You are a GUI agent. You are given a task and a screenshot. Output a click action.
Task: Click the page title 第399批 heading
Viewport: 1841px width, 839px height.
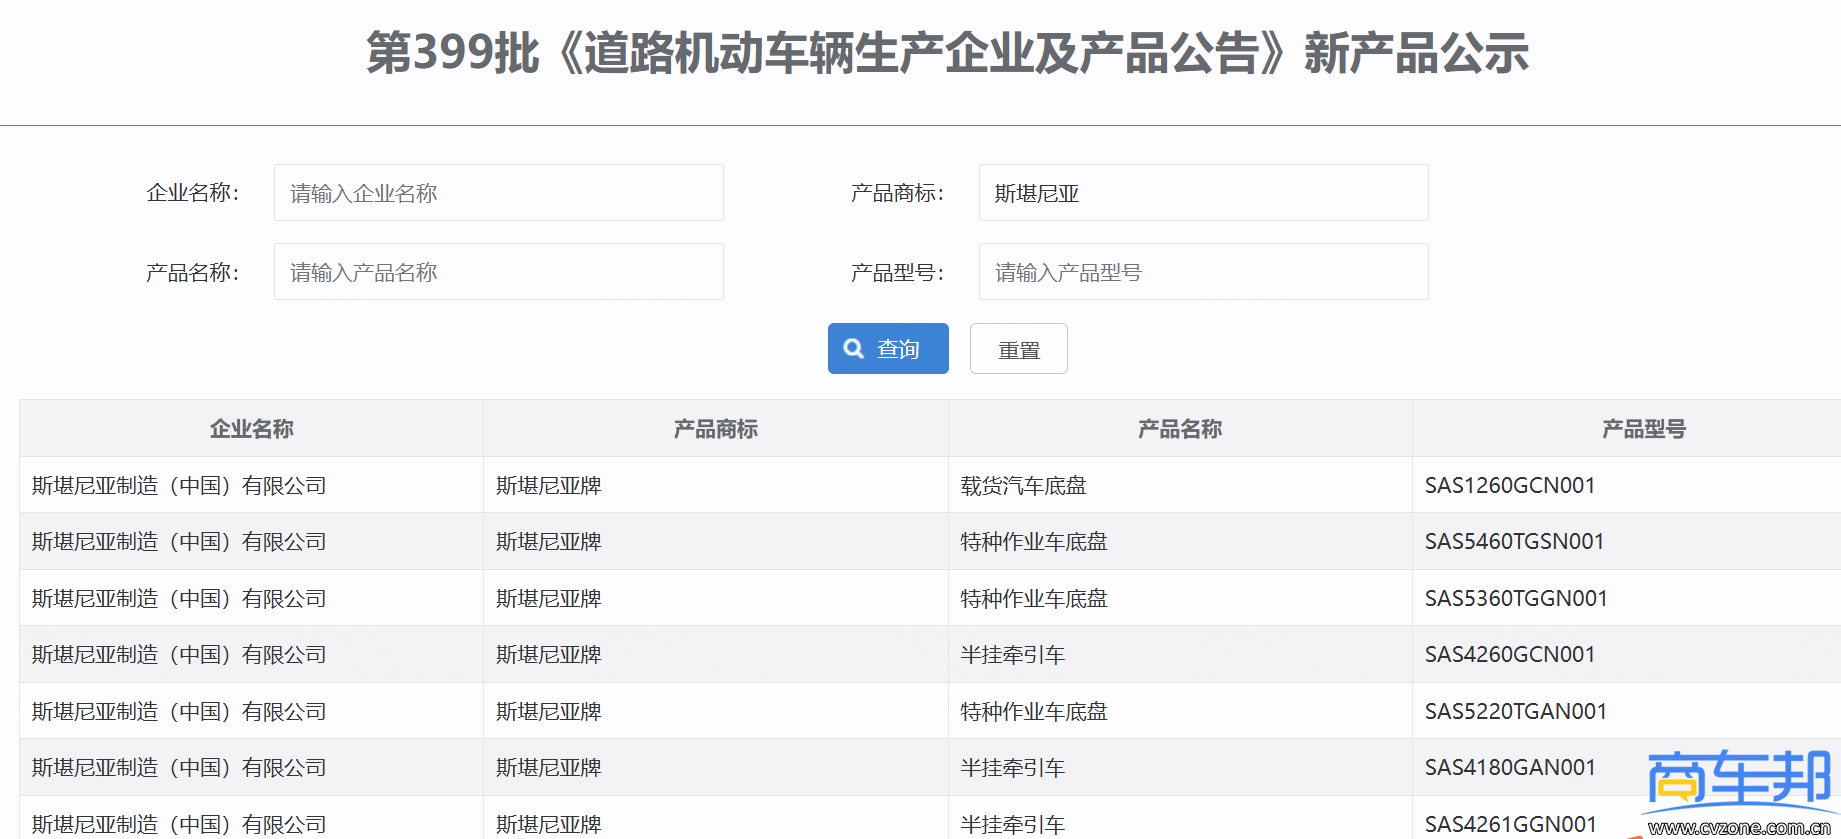pos(947,53)
